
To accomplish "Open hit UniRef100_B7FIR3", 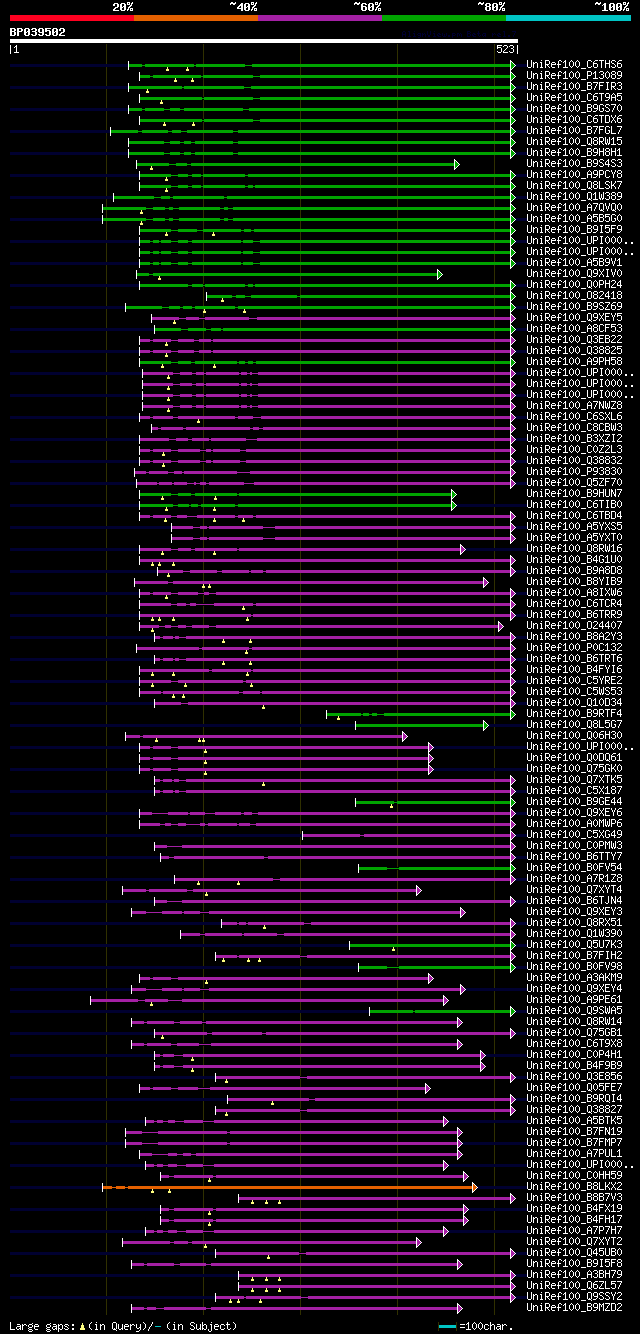I will [x=574, y=86].
